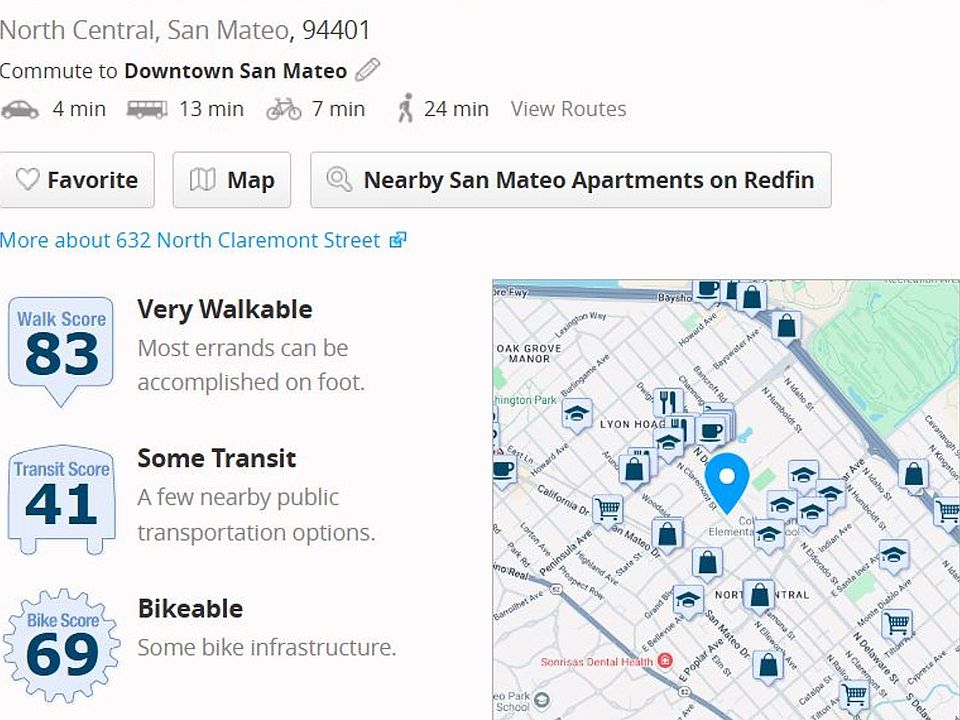Click fork-and-knife restaurant marker above Lyon Hoag

667,403
